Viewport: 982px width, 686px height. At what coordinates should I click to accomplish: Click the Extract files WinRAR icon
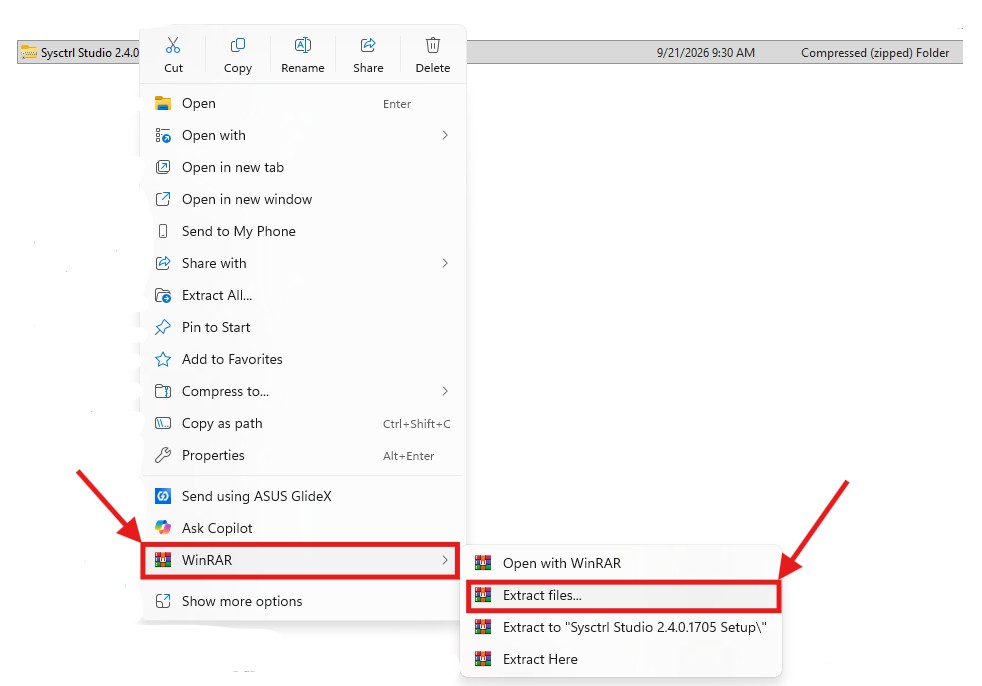[483, 595]
